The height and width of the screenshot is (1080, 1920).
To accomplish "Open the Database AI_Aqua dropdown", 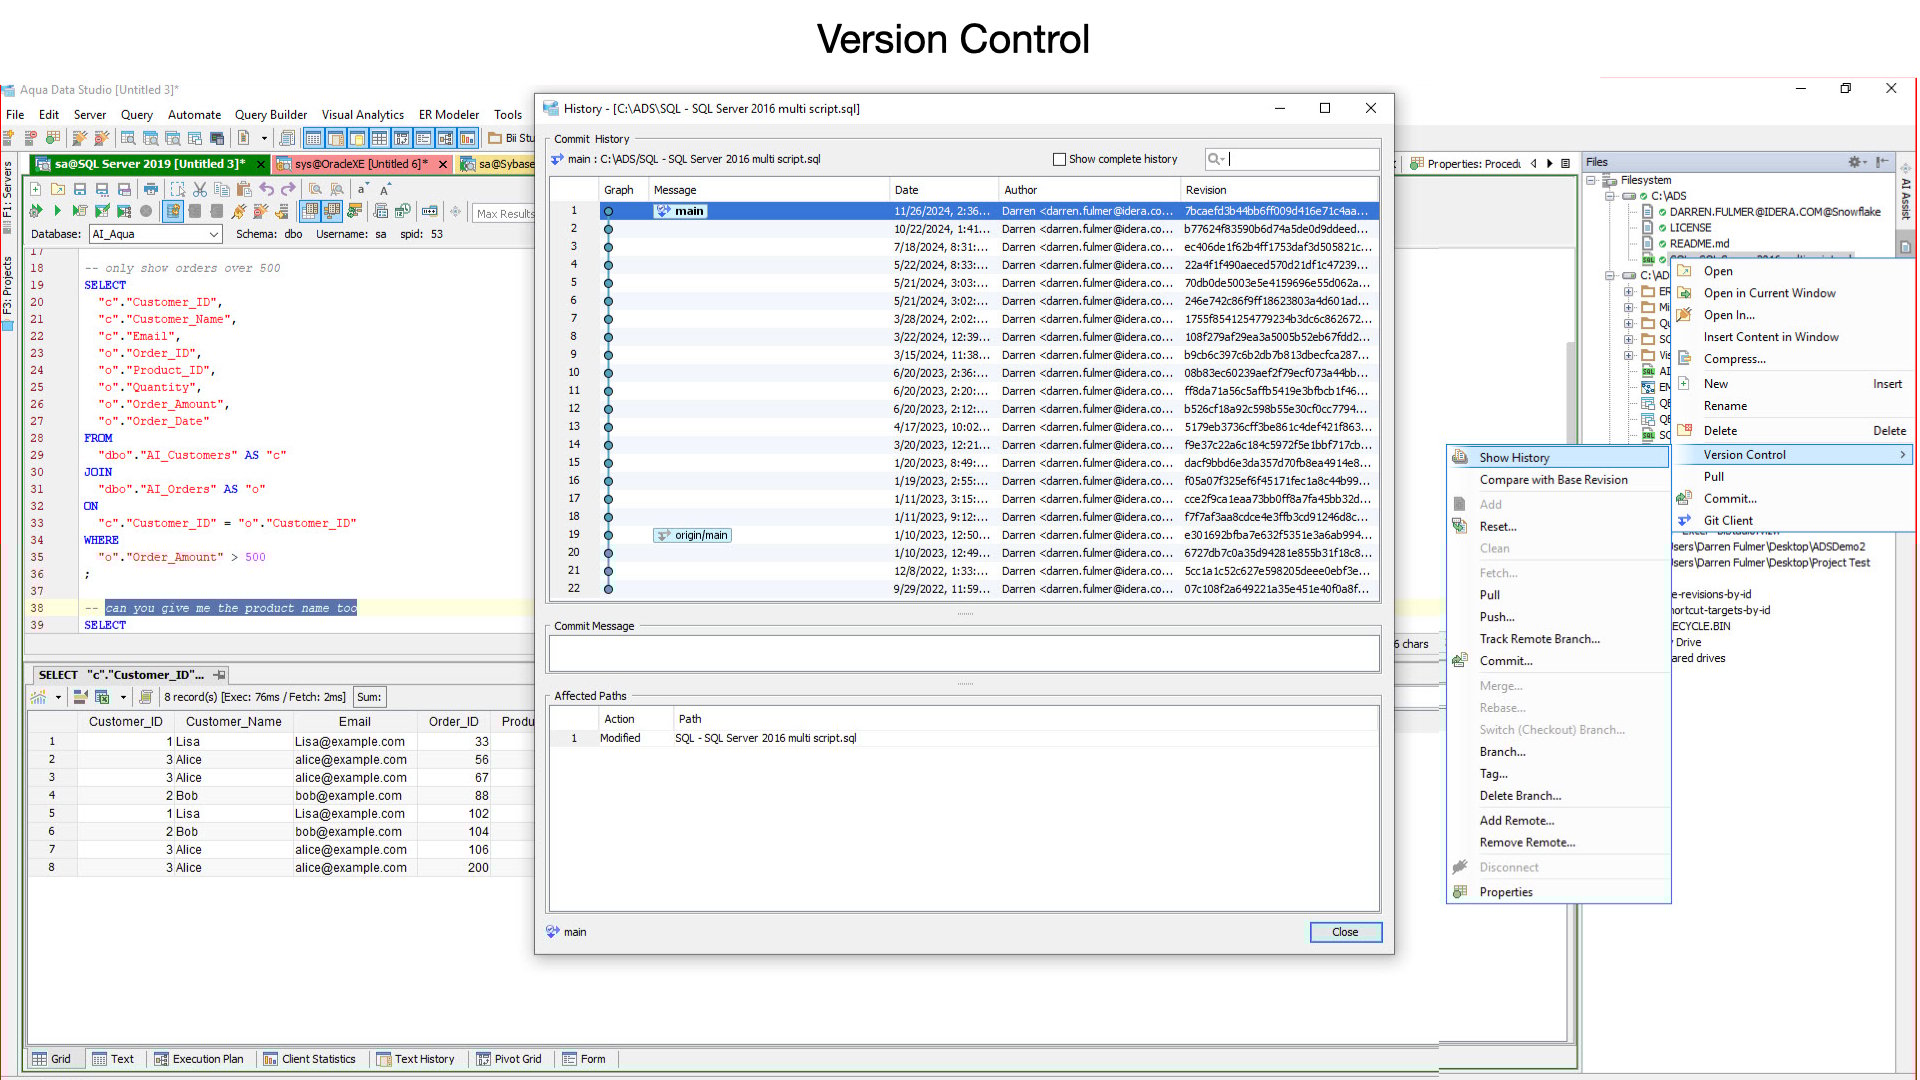I will [214, 234].
